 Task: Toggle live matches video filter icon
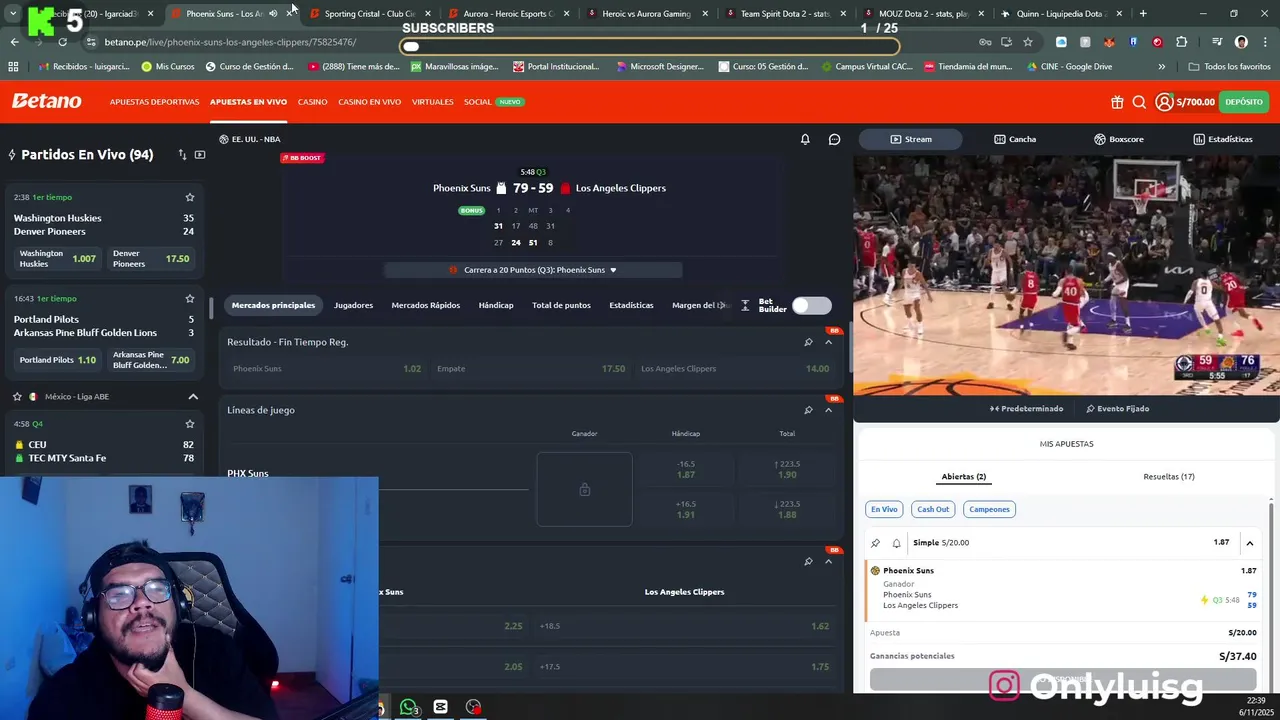tap(200, 155)
